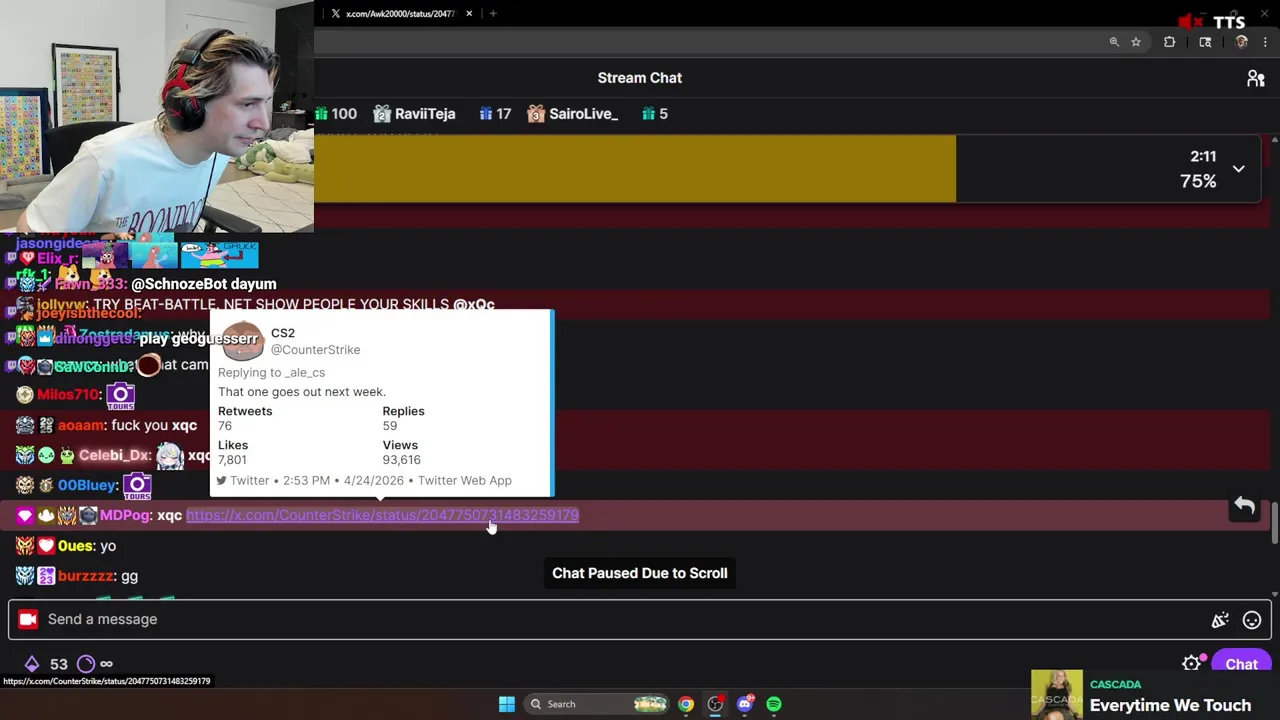Open a new browser tab
This screenshot has height=720, width=1280.
tap(493, 14)
